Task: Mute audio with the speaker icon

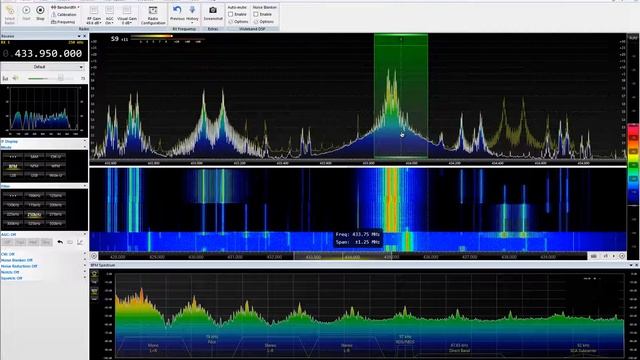Action: [16, 78]
